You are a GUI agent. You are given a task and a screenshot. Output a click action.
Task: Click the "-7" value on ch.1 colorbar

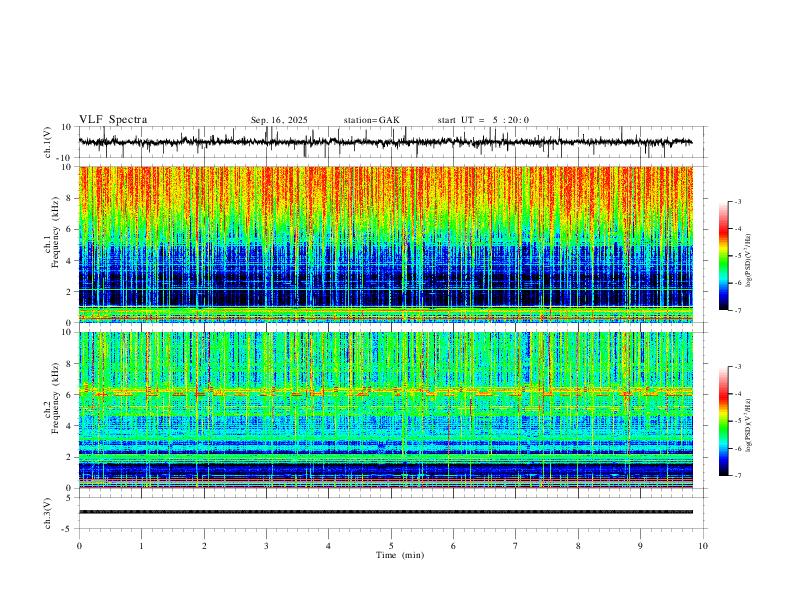click(737, 310)
